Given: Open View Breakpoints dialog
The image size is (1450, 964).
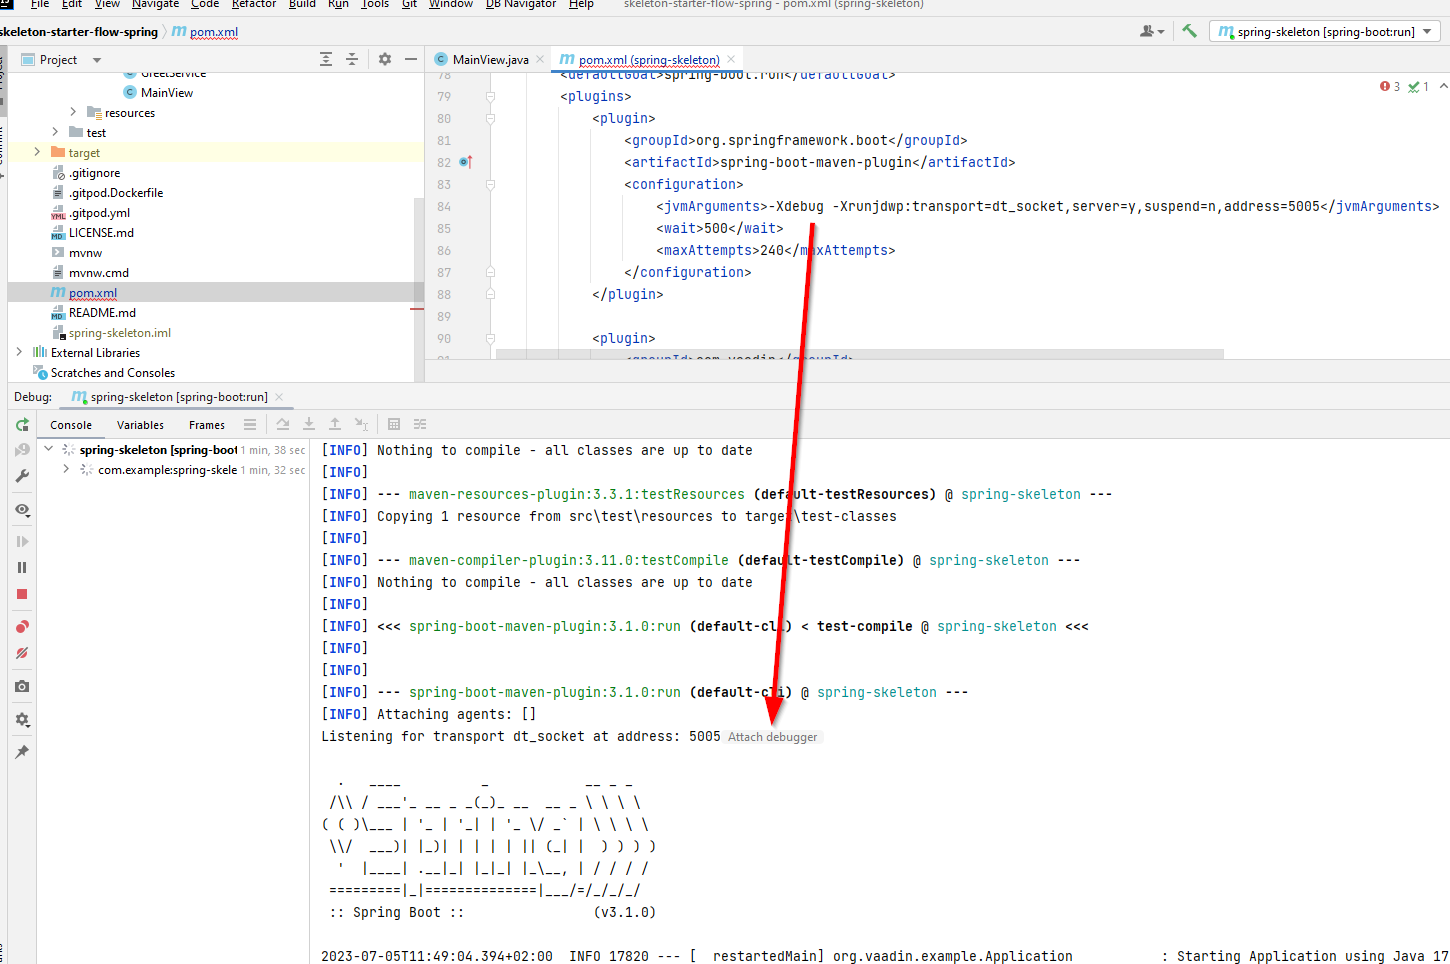Looking at the screenshot, I should 22,627.
